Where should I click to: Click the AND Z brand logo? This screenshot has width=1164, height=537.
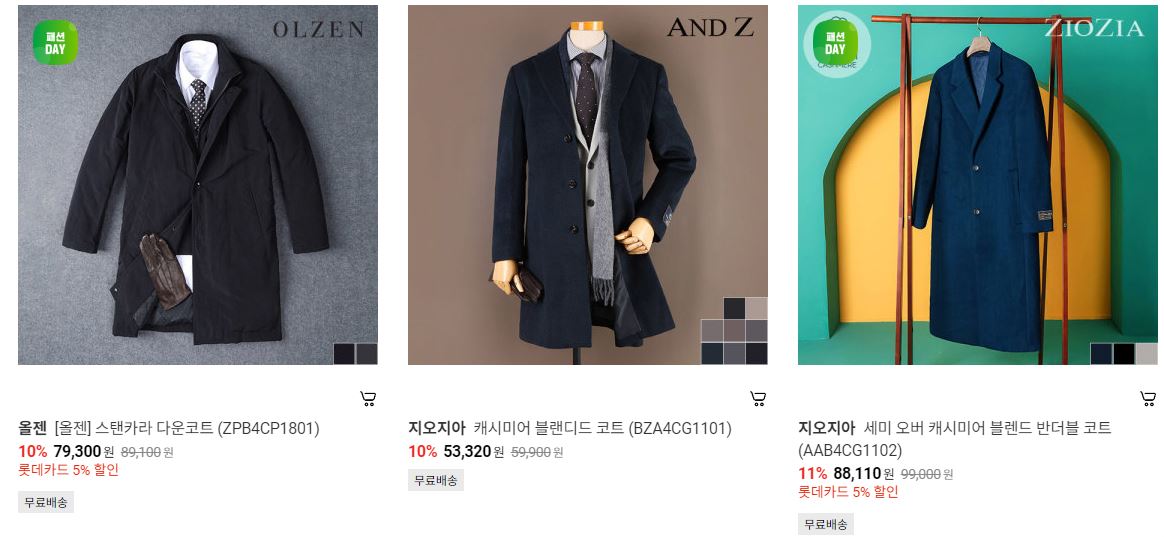pos(710,27)
